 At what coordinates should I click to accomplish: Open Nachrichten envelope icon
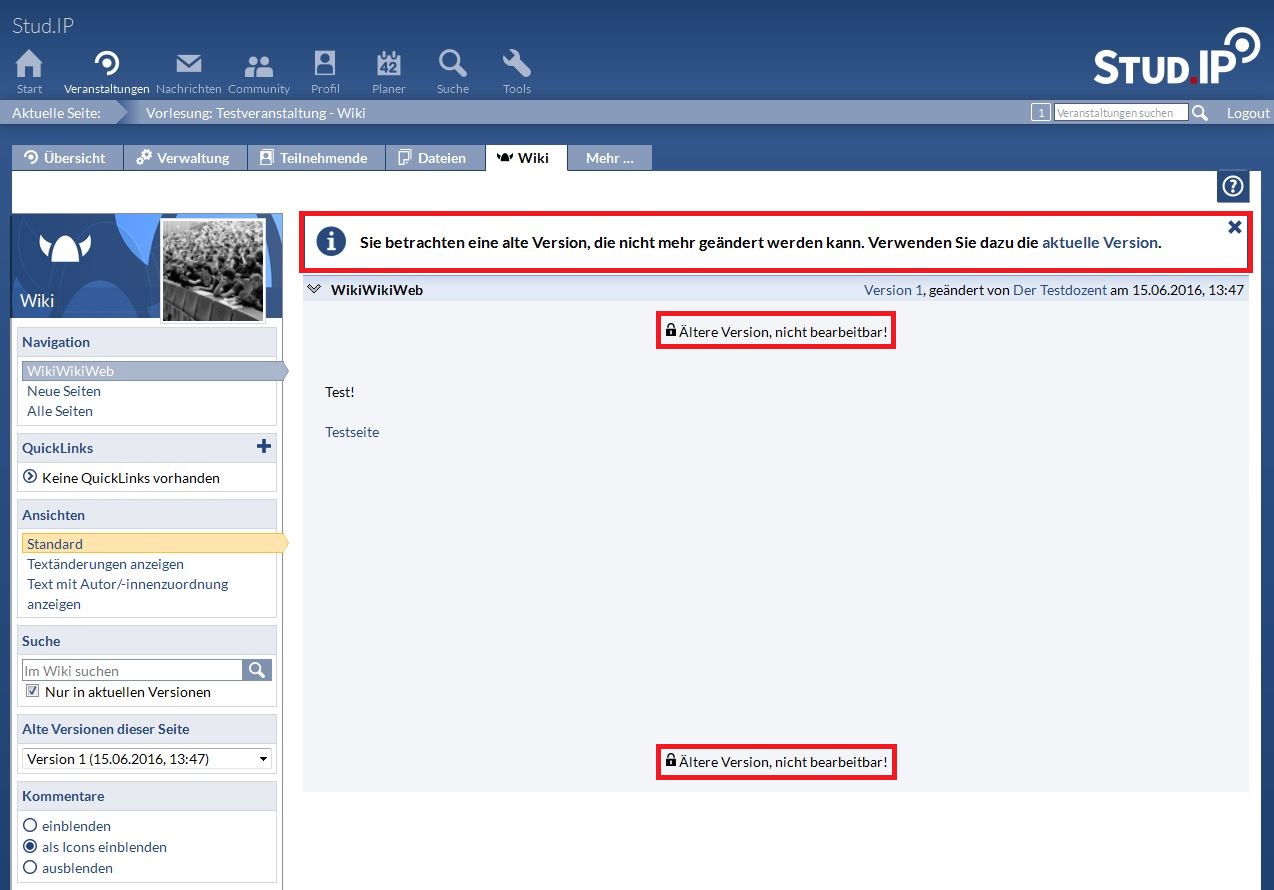pos(188,66)
